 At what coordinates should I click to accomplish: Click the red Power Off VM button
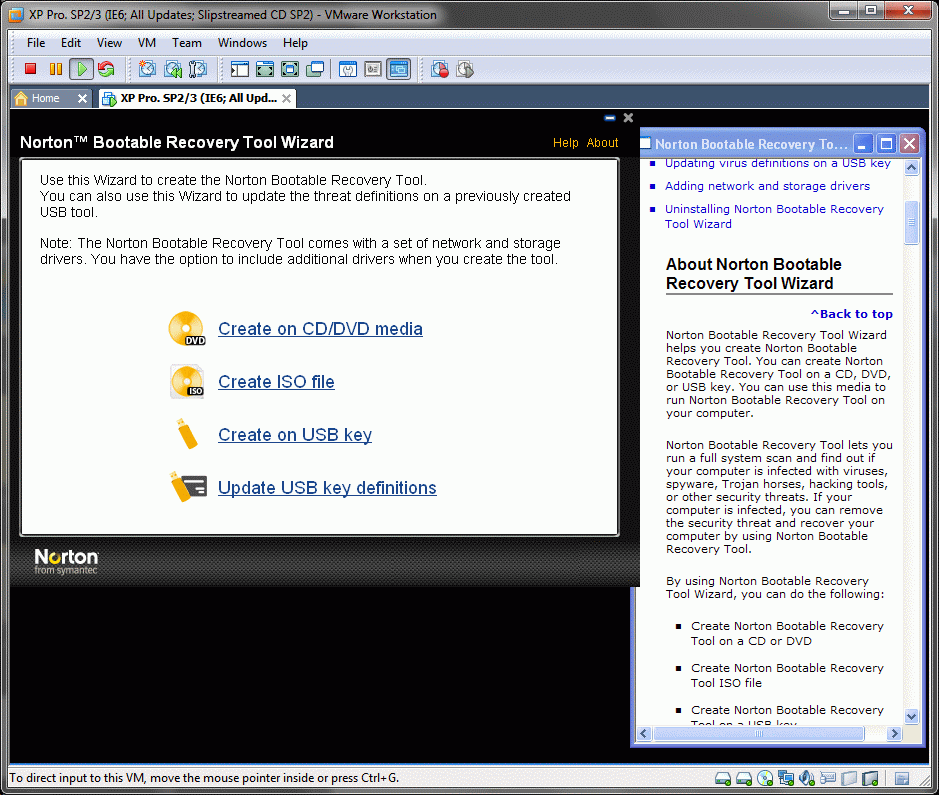tap(30, 69)
